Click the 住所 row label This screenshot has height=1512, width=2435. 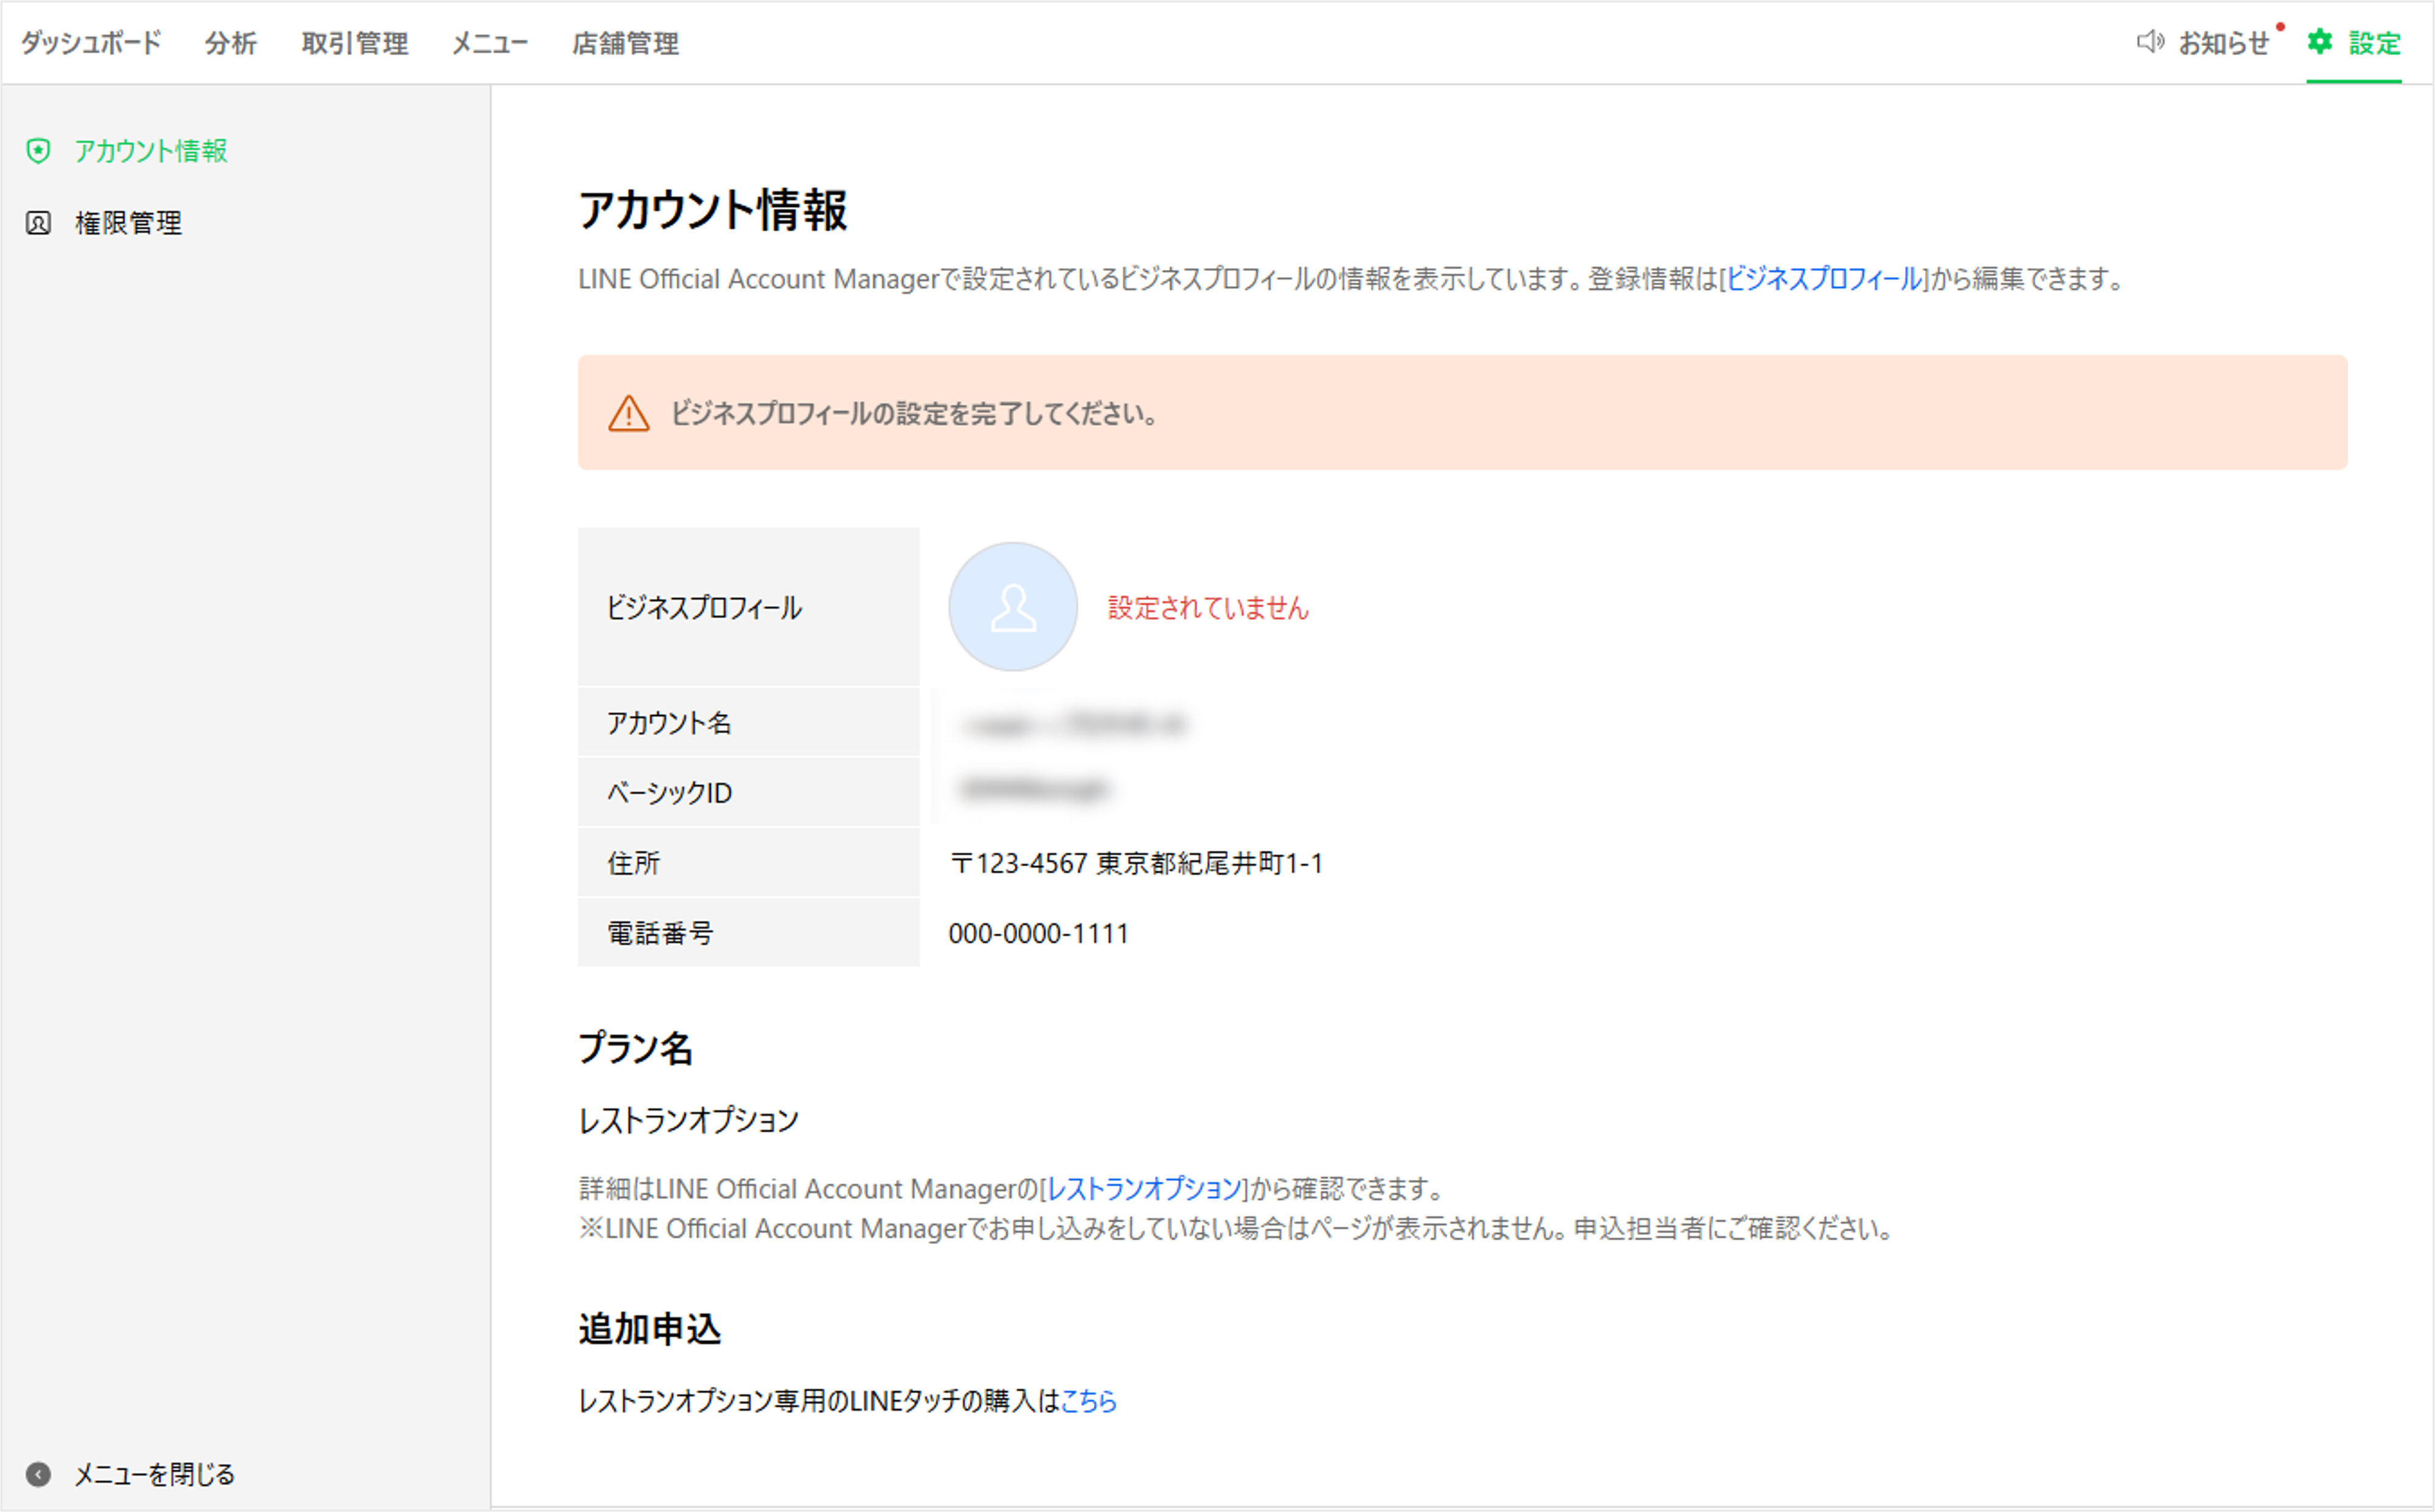(x=633, y=863)
